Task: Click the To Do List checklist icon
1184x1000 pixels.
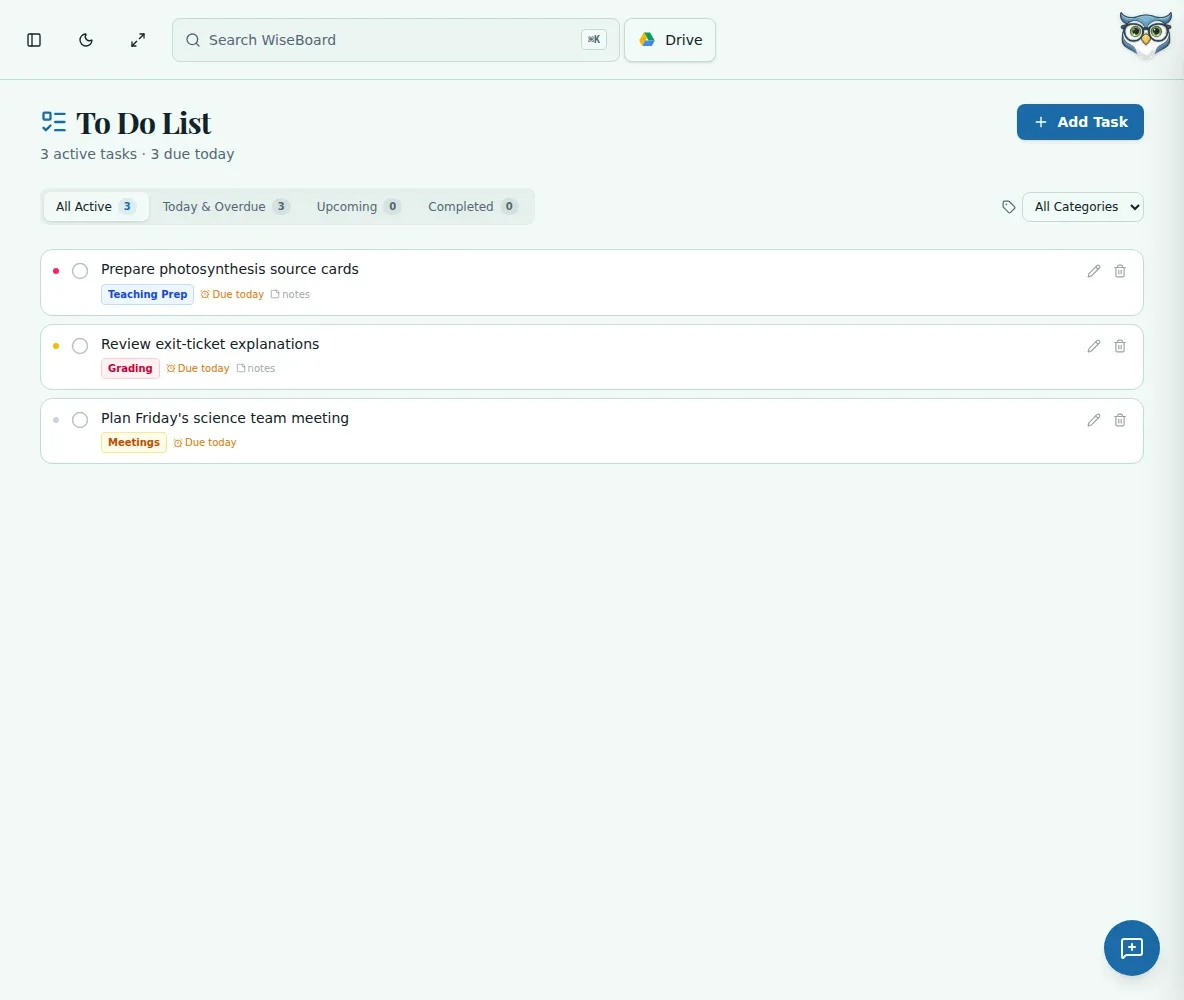Action: 54,122
